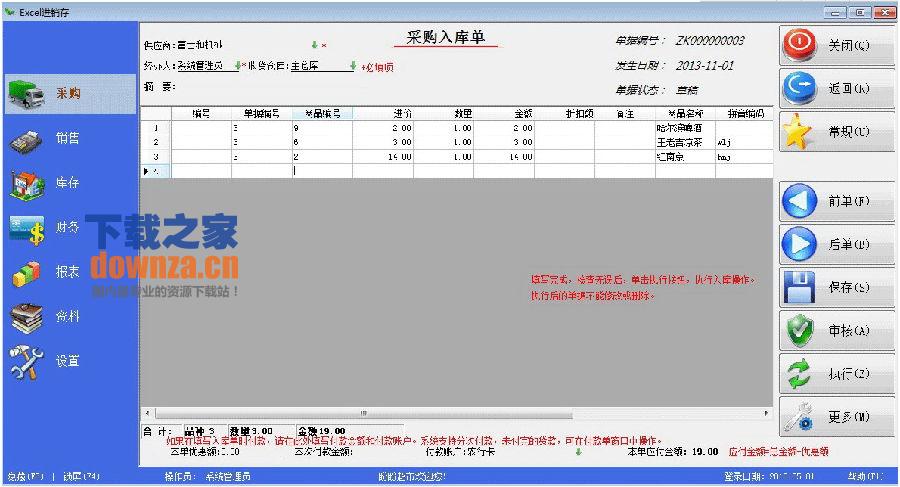Click the order date 2013-11-01
Image resolution: width=900 pixels, height=487 pixels.
[x=705, y=65]
